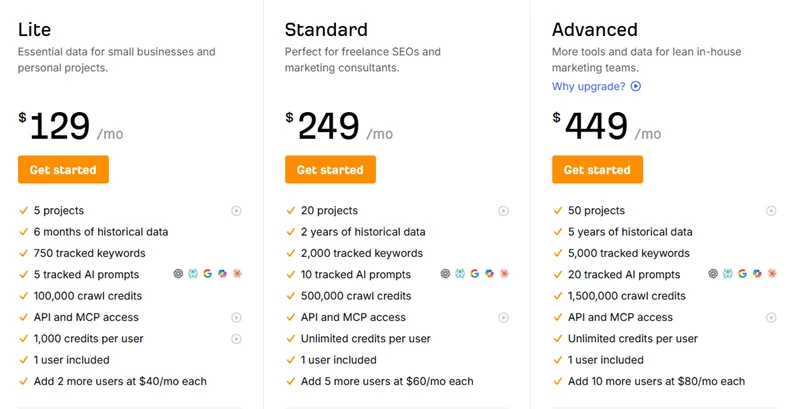
Task: Play the video for Advanced 50 projects
Action: 771,211
